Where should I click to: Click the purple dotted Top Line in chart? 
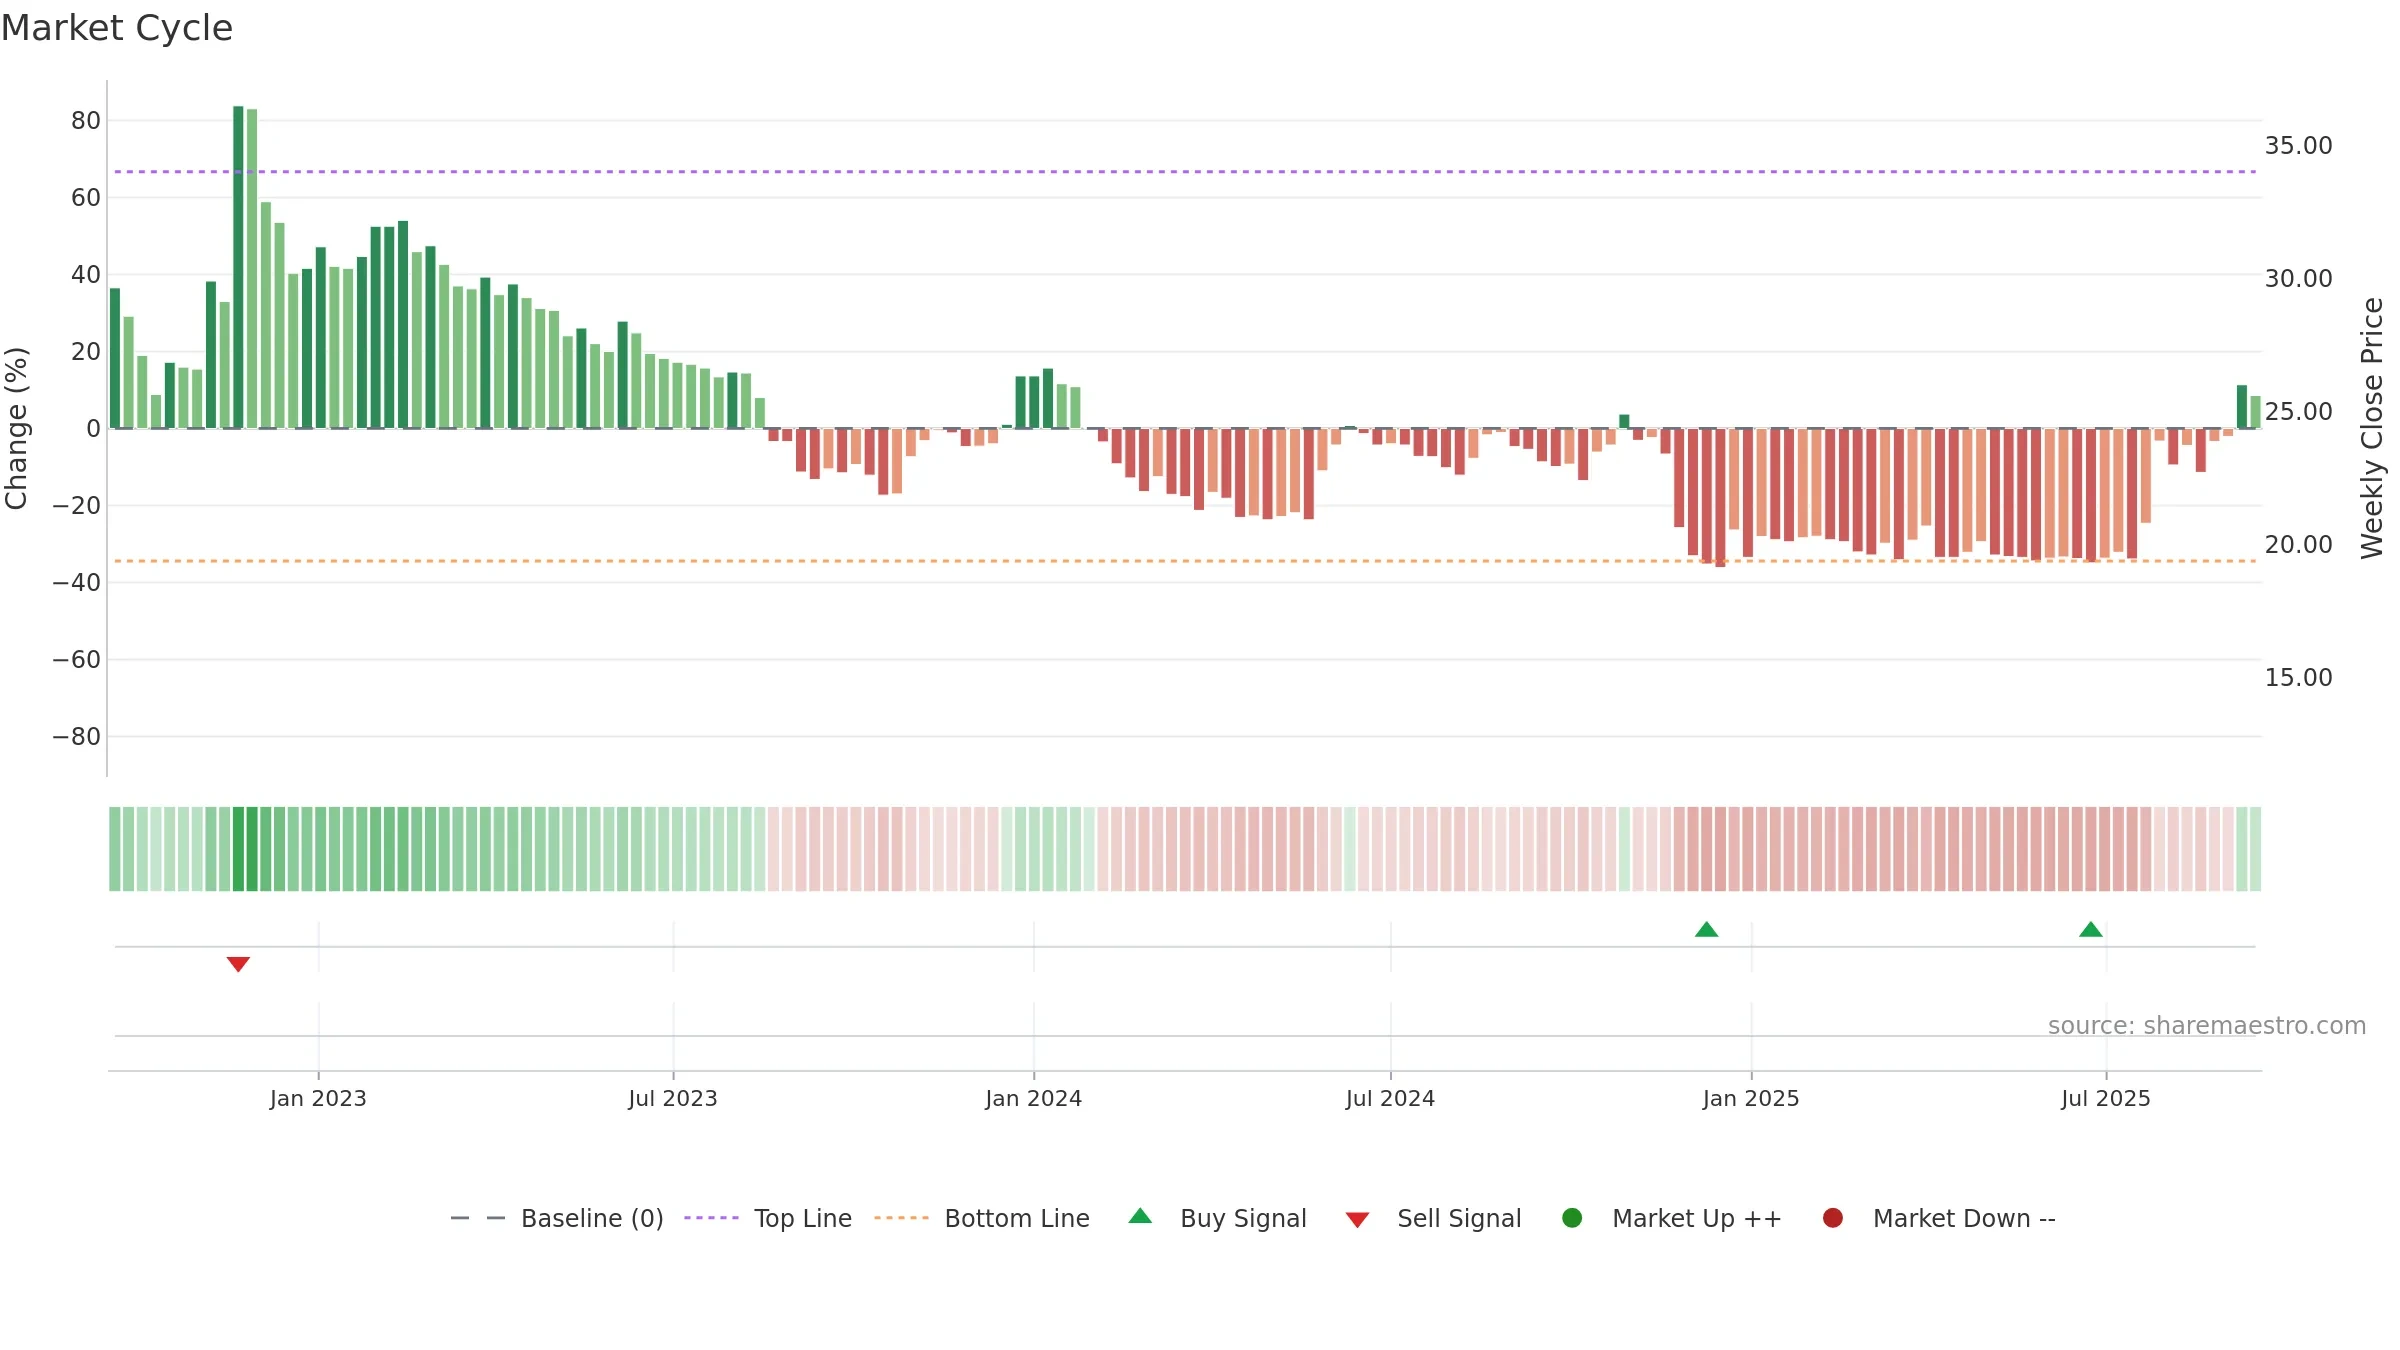point(1185,172)
